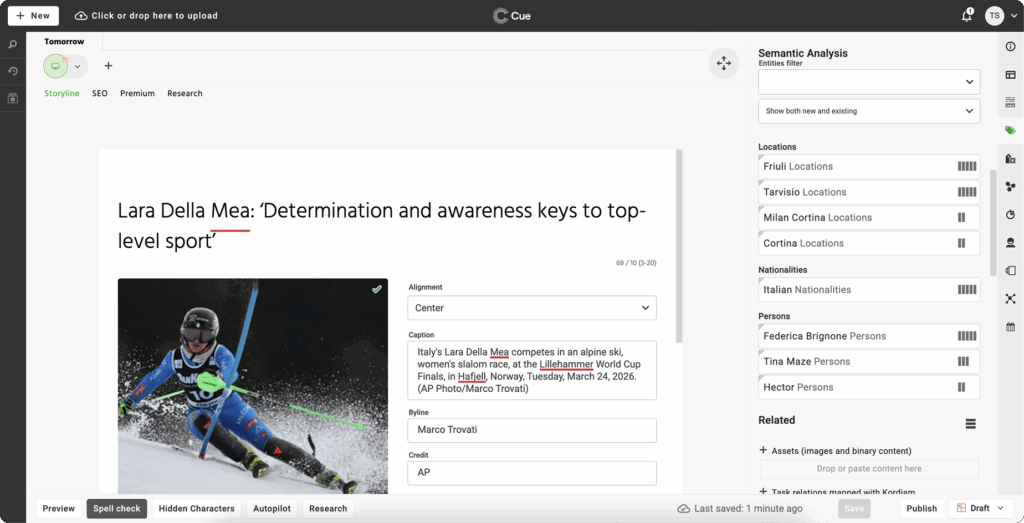The image size is (1024, 523).
Task: Toggle Spell check button
Action: click(x=117, y=508)
